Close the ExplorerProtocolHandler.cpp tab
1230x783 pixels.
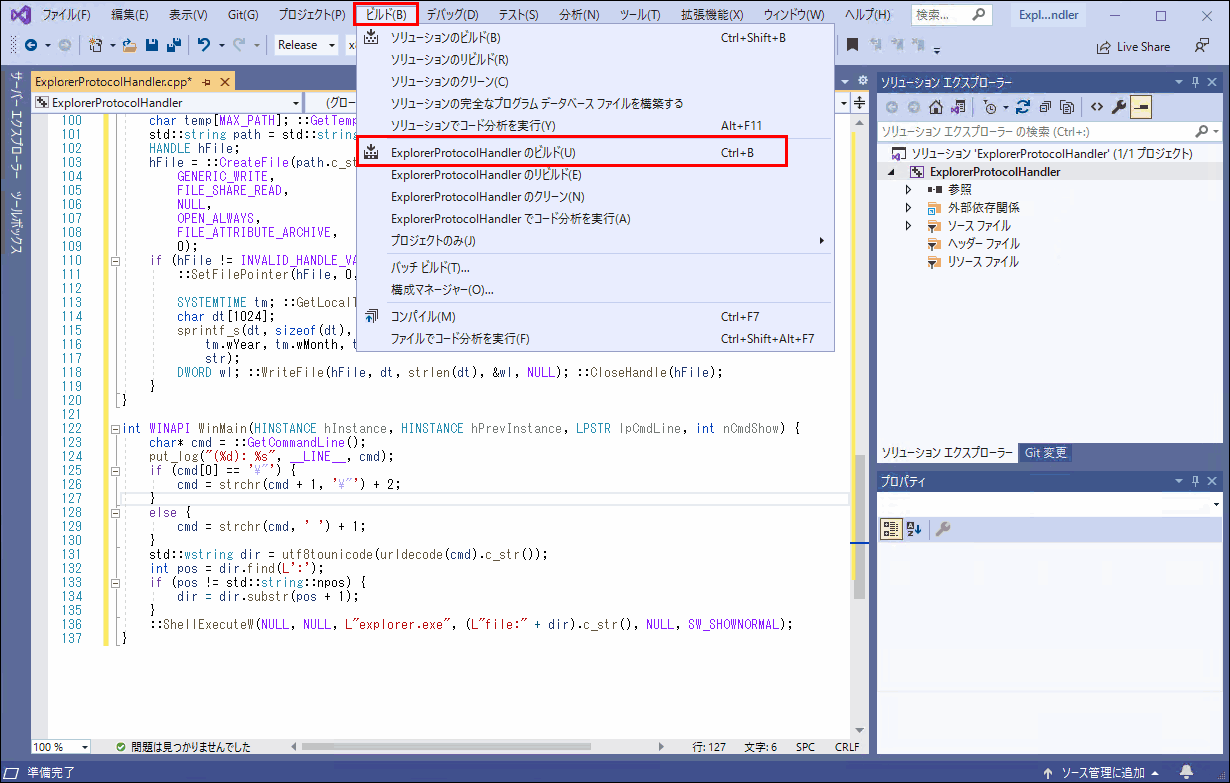[x=224, y=81]
